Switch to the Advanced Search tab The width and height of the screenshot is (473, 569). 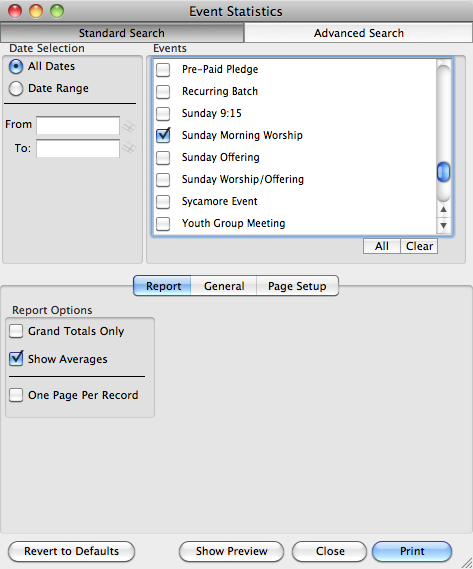358,33
